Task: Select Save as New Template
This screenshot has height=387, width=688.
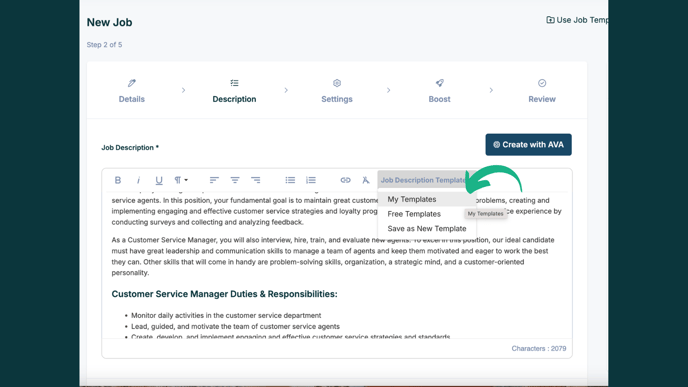Action: click(426, 229)
